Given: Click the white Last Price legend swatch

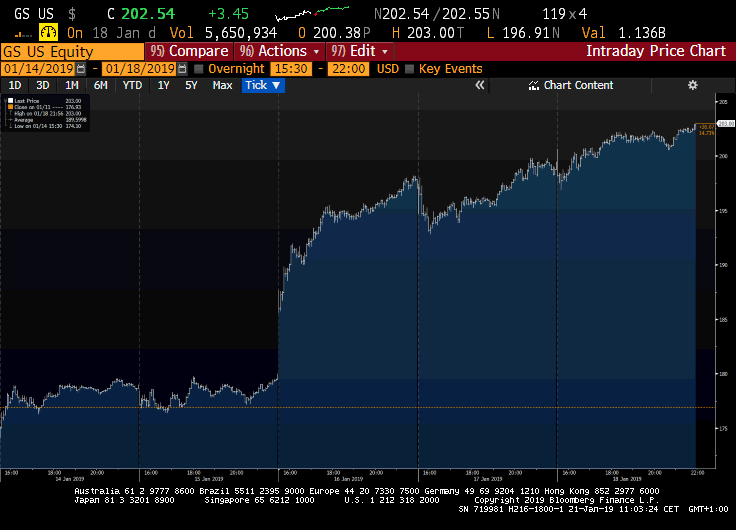Looking at the screenshot, I should tap(10, 100).
